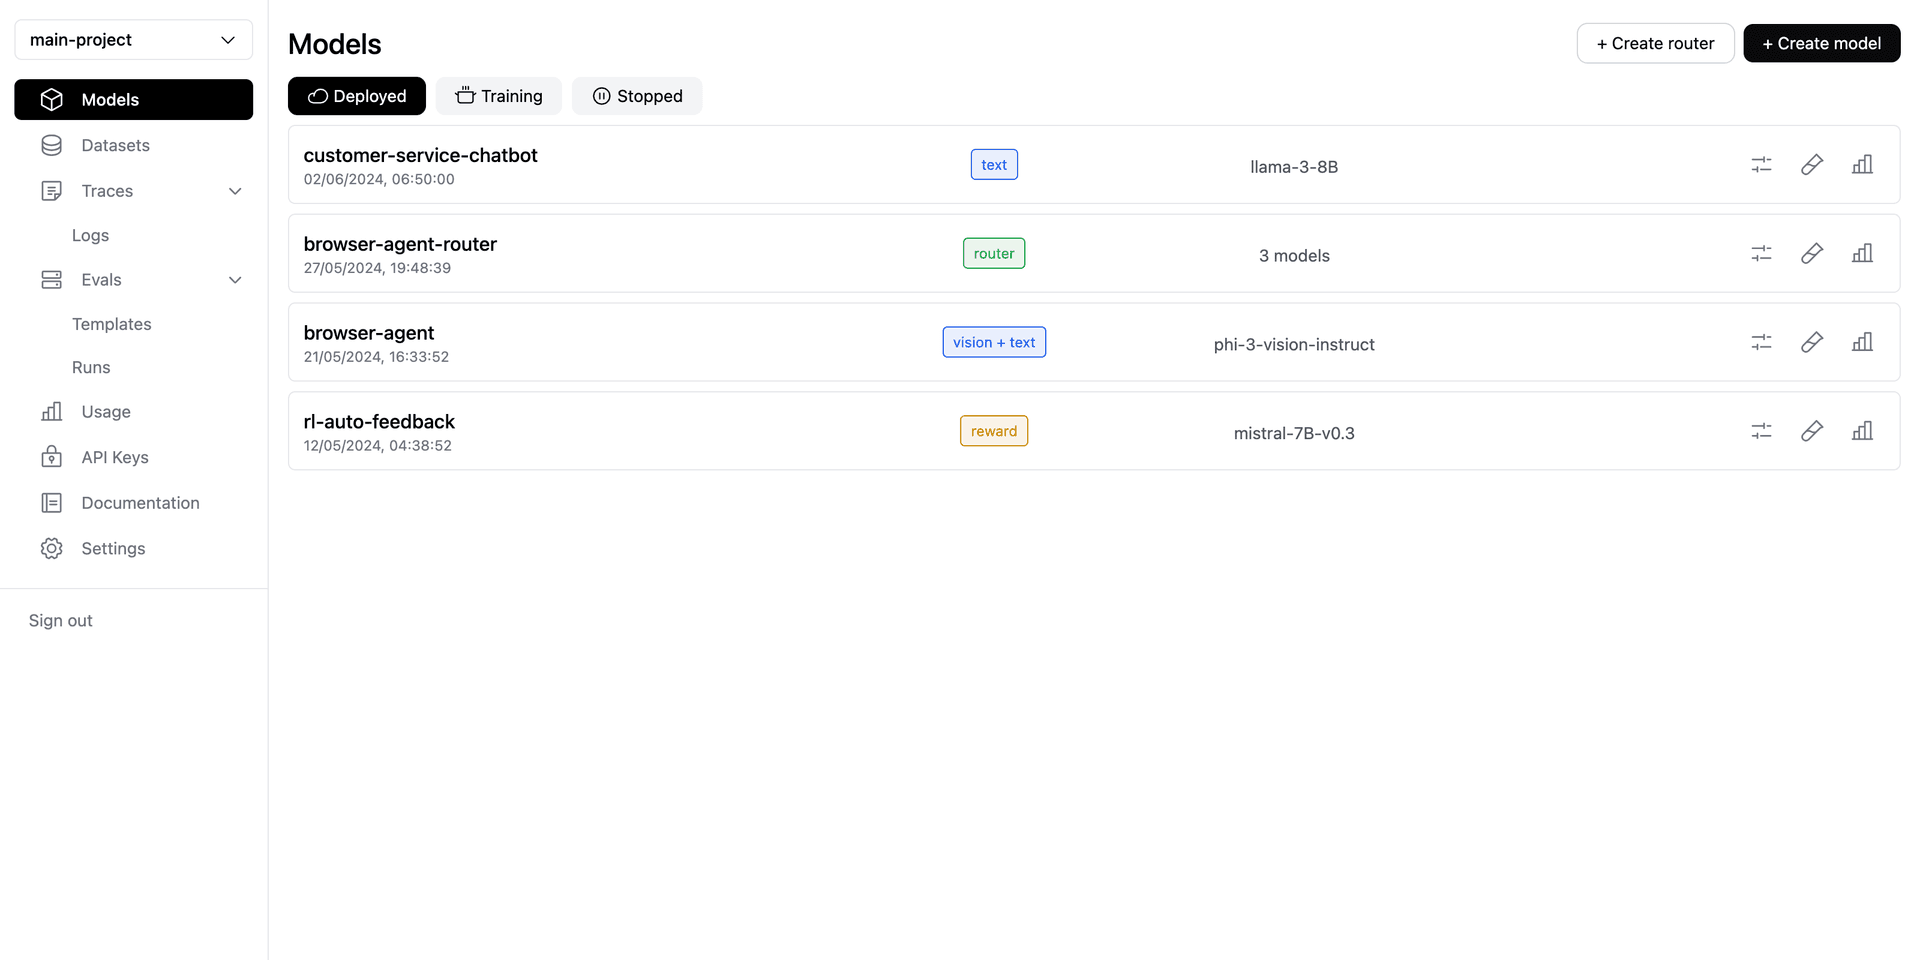
Task: Open settings sliders for customer-service-chatbot
Action: click(x=1761, y=165)
